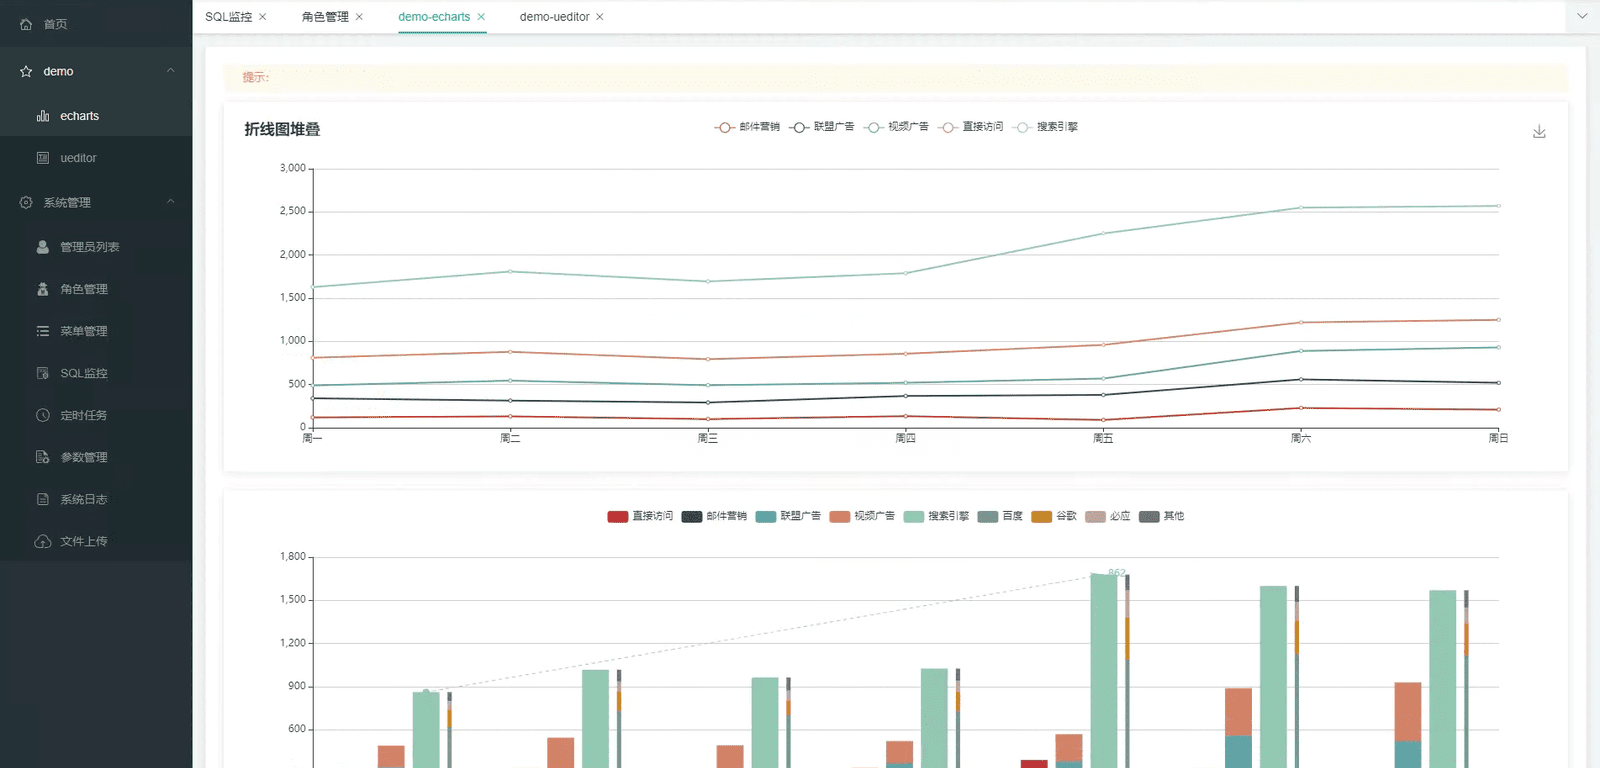Click the 周六 label on line chart axis

1301,438
